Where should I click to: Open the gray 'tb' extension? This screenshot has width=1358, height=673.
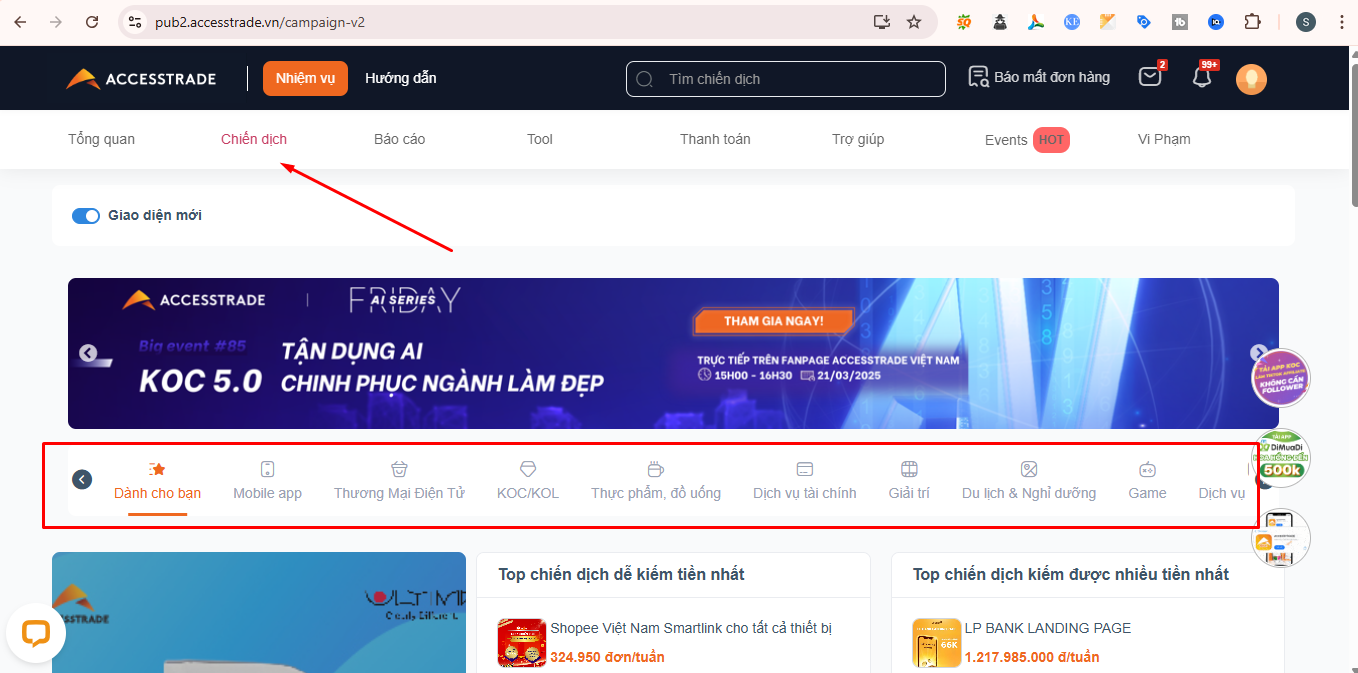(x=1180, y=22)
